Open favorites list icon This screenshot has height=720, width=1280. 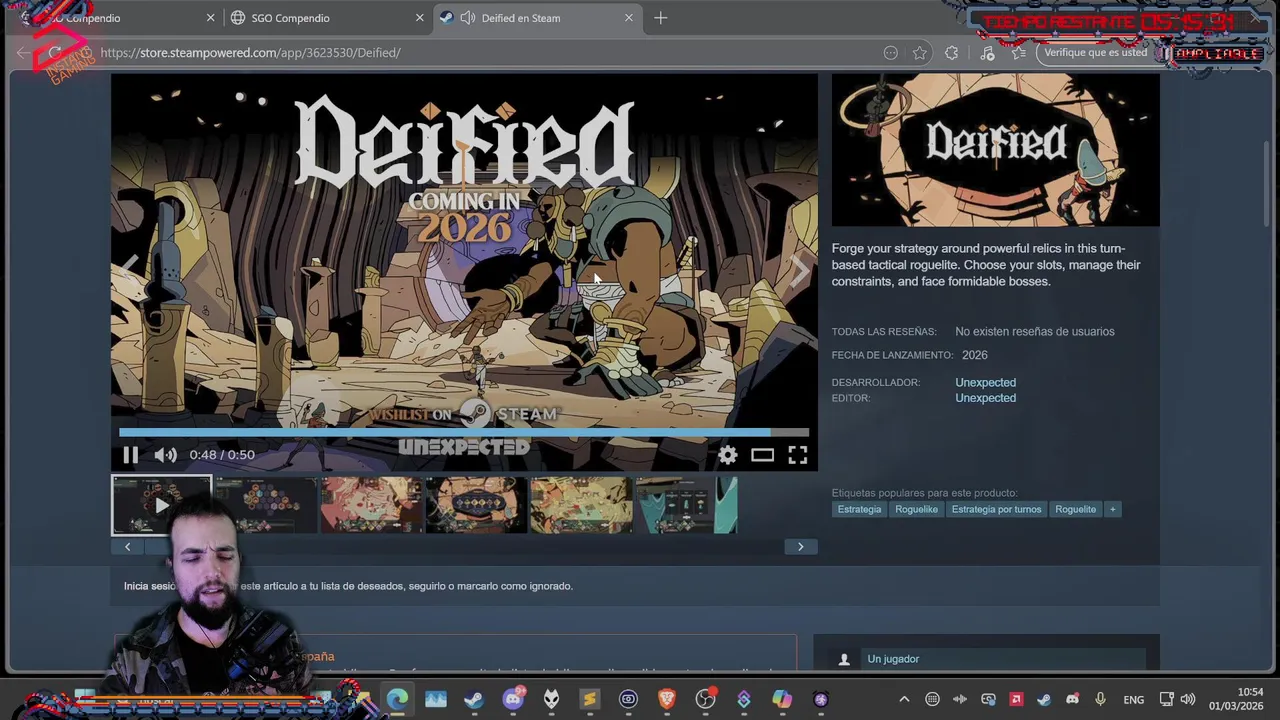[x=1018, y=53]
